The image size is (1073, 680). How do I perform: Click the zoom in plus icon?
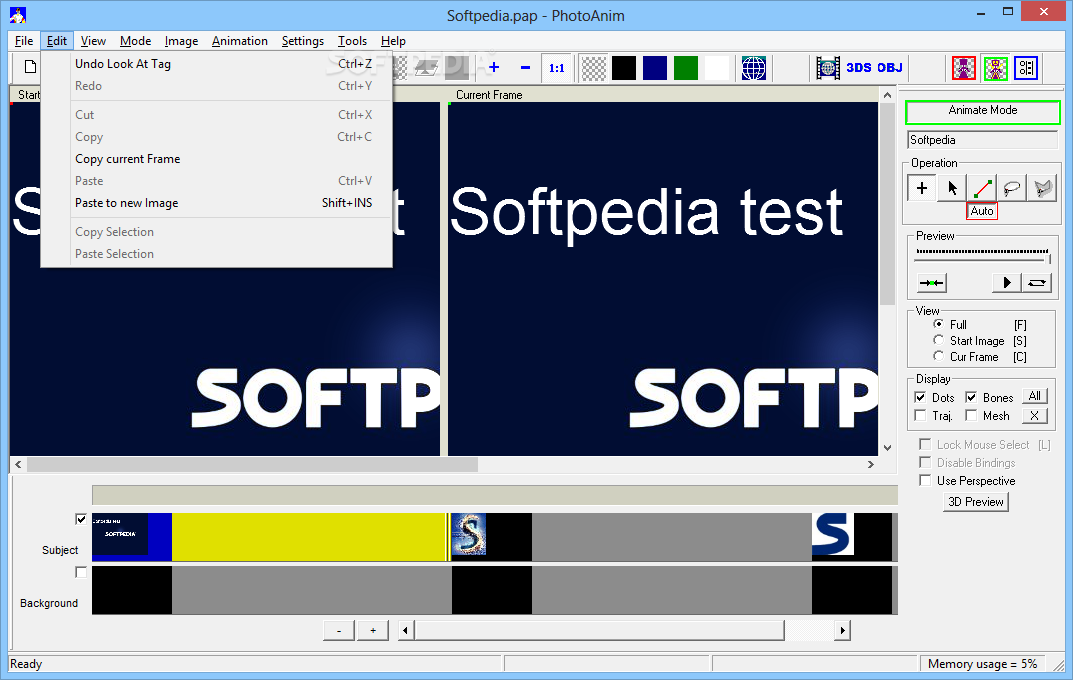(x=494, y=68)
